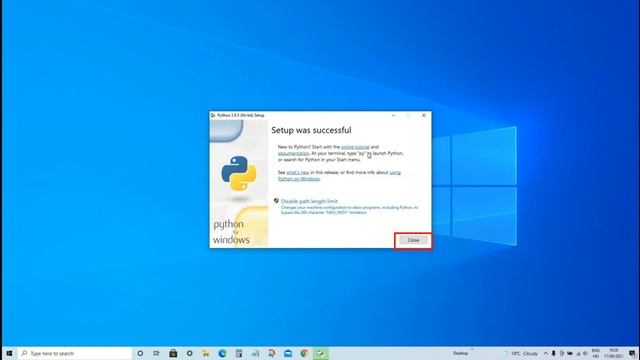Follow the what's new link
Screen dimensions: 640x360
coord(298,173)
